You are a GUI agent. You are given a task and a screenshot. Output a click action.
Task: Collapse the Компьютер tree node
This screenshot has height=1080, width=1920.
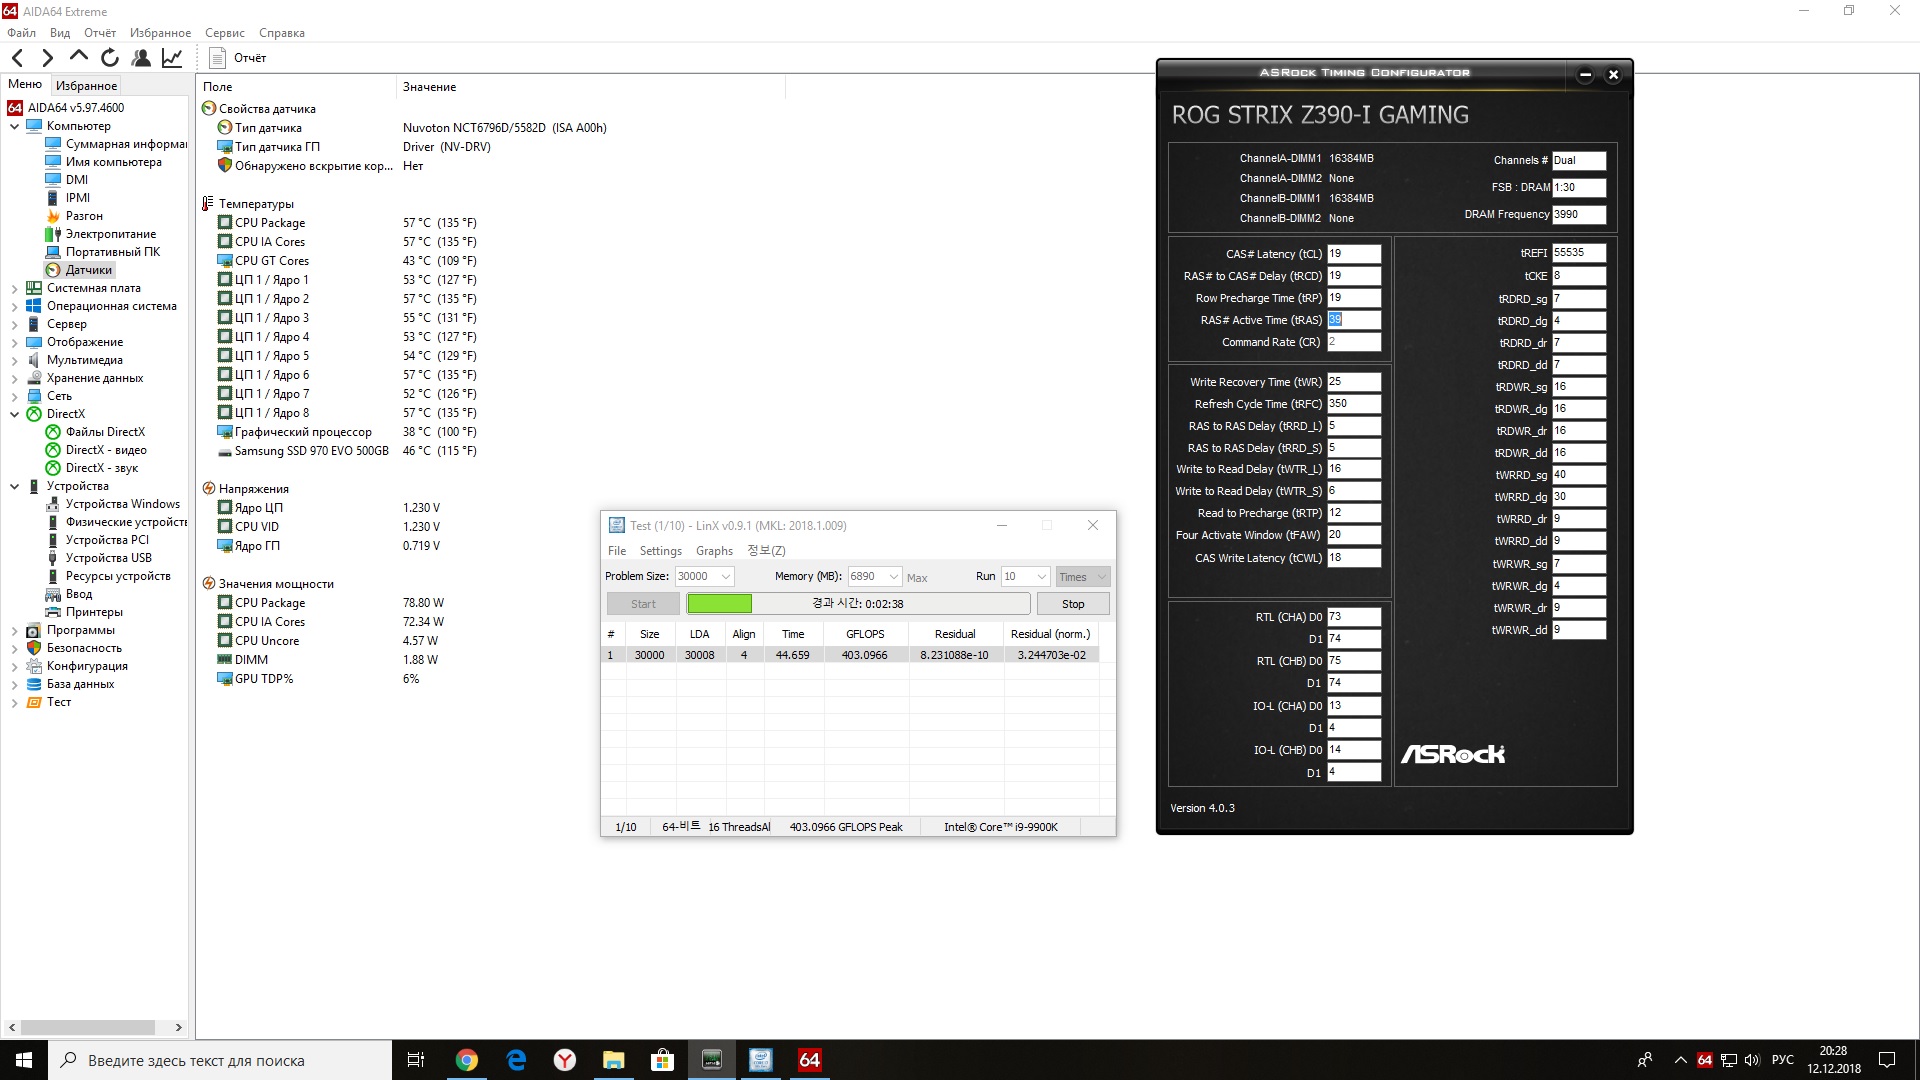[15, 126]
